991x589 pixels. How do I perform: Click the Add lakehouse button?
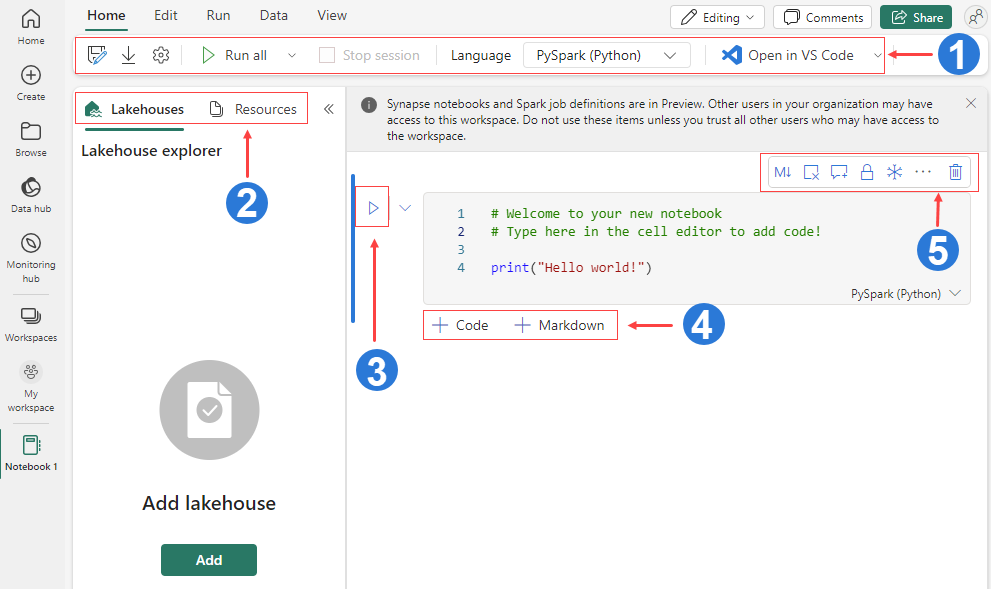click(208, 560)
